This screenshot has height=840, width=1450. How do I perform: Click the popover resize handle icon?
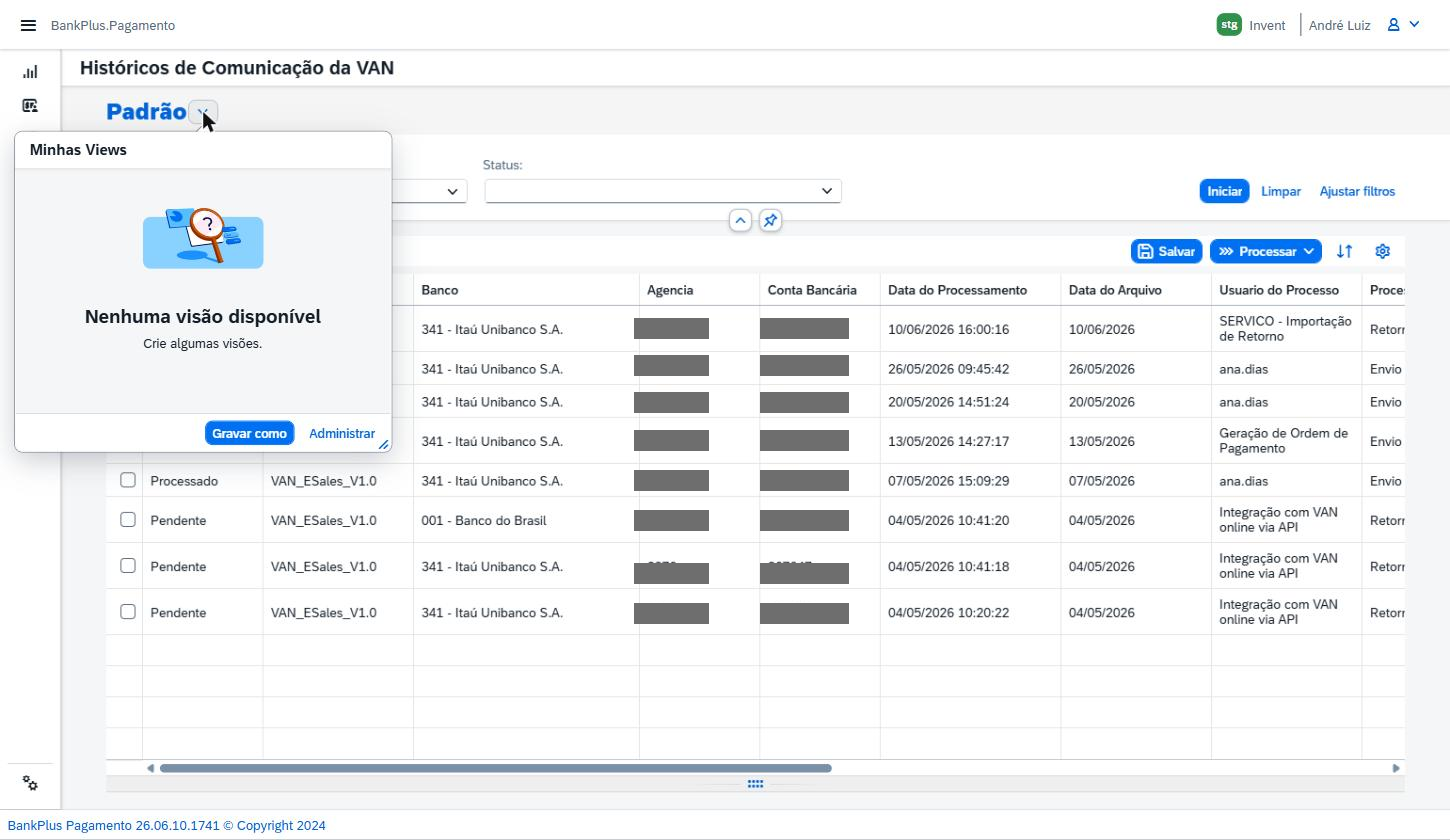[383, 443]
